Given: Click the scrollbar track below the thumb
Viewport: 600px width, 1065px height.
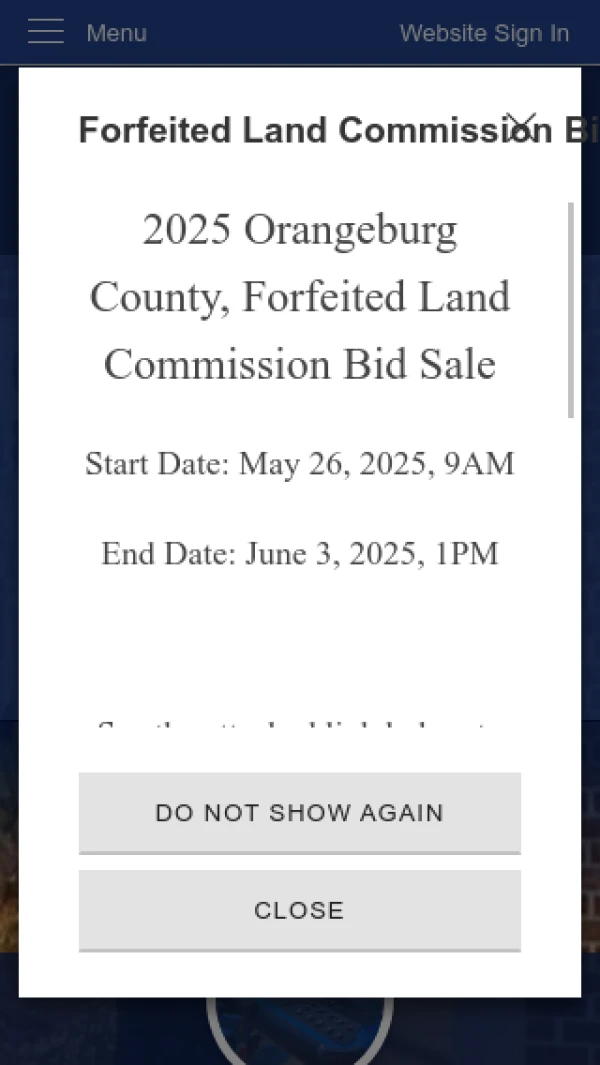Looking at the screenshot, I should click(571, 571).
